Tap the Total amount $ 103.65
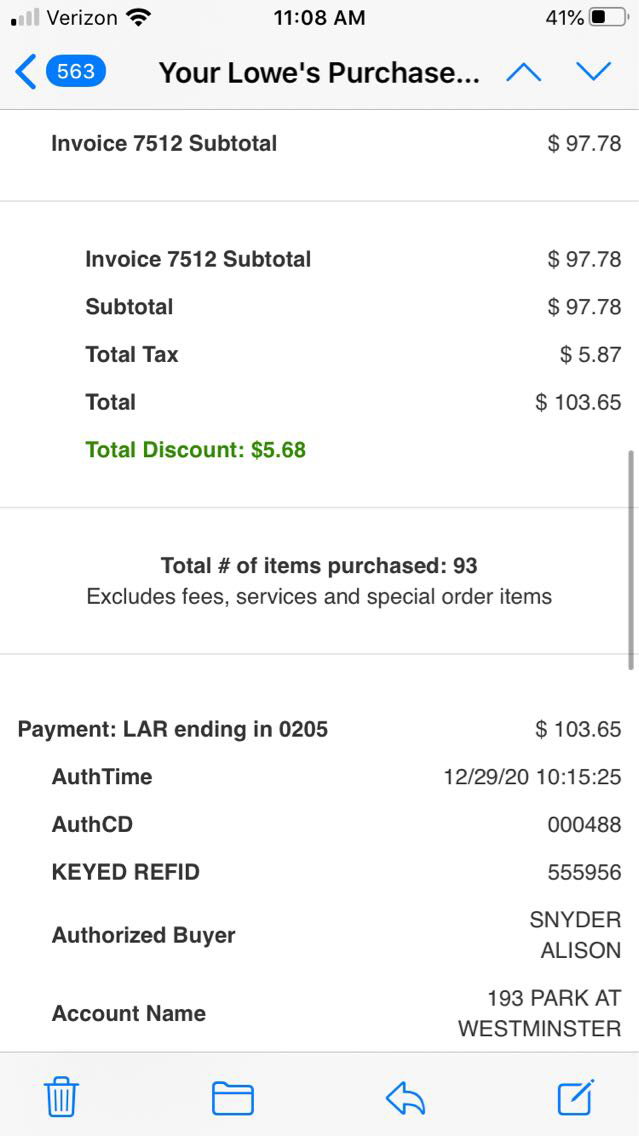 (578, 402)
